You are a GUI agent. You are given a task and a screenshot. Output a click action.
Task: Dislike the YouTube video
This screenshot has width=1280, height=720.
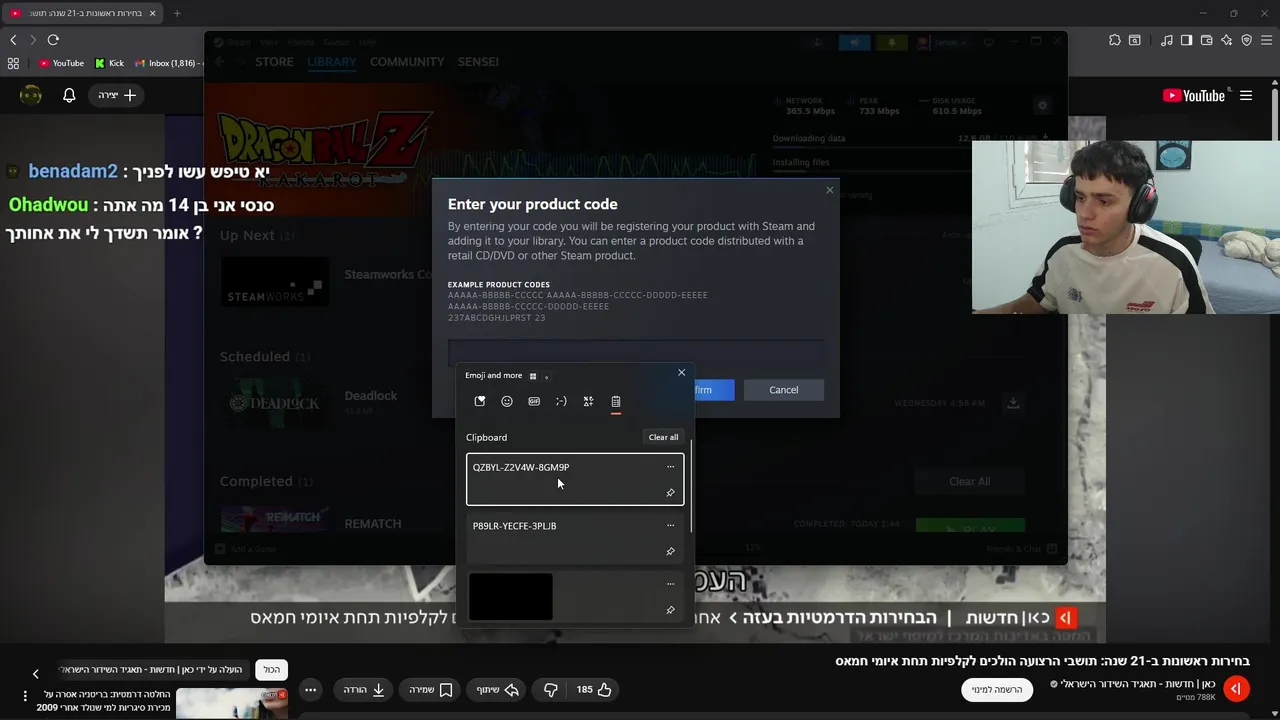click(551, 689)
